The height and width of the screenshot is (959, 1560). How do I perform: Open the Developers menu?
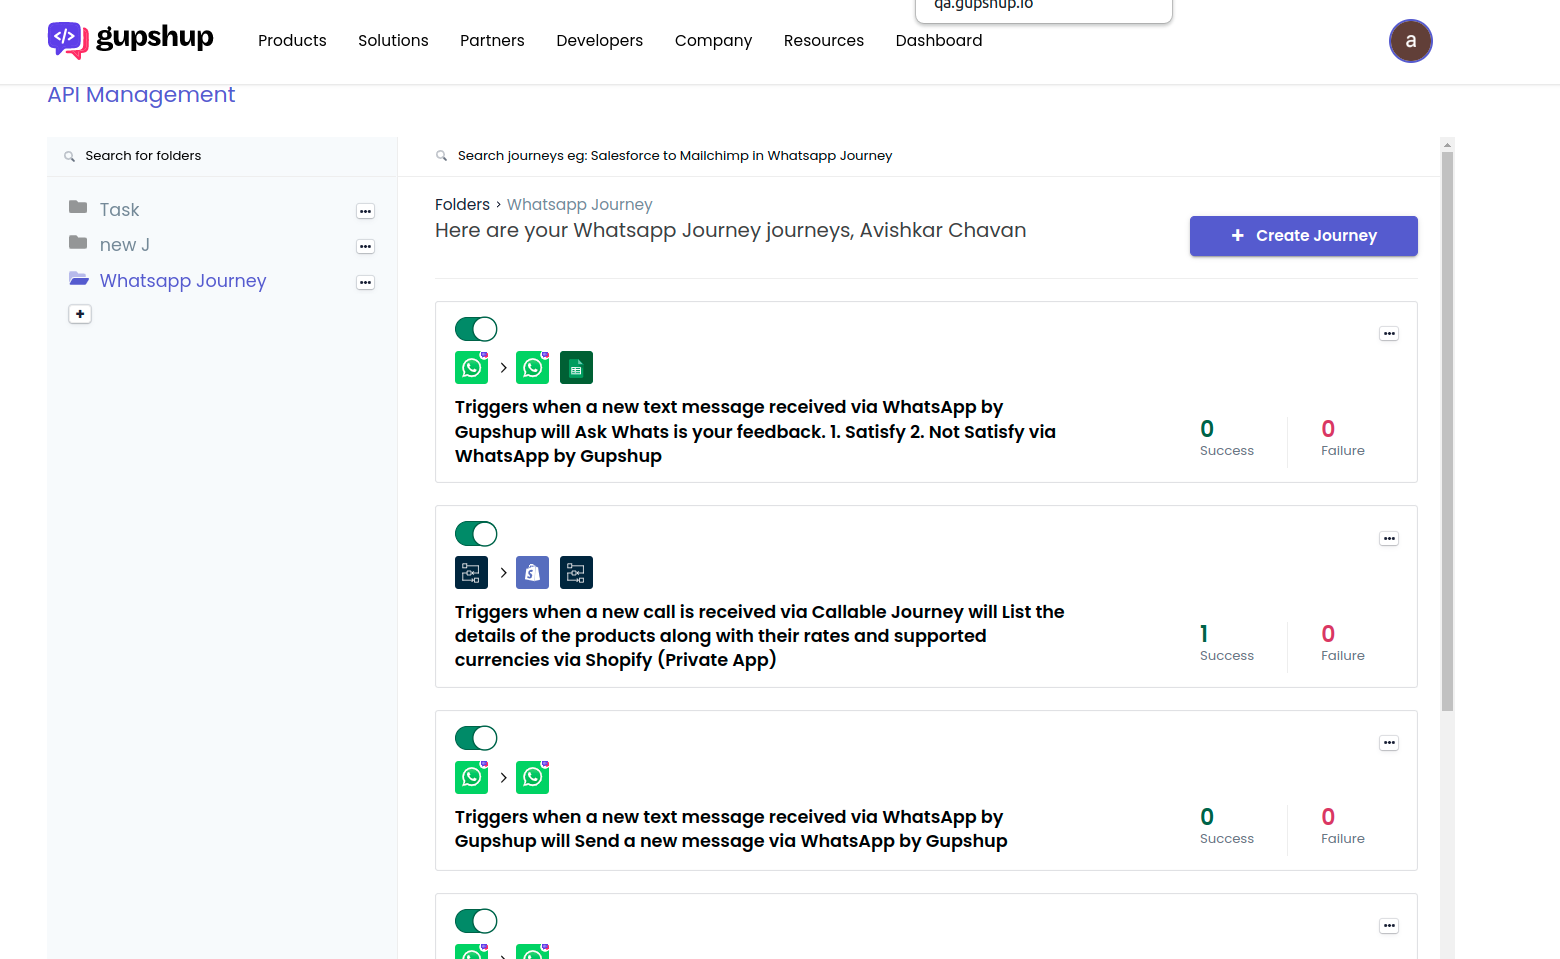[600, 41]
